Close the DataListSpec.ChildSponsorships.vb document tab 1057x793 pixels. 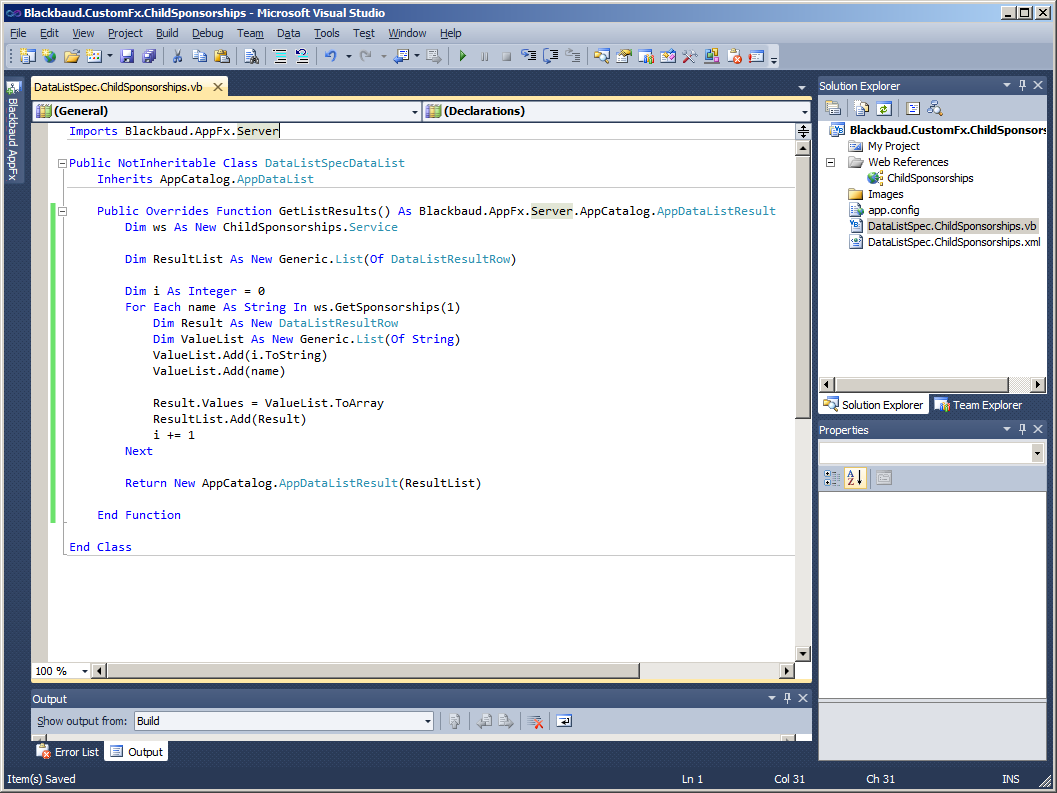pos(218,87)
